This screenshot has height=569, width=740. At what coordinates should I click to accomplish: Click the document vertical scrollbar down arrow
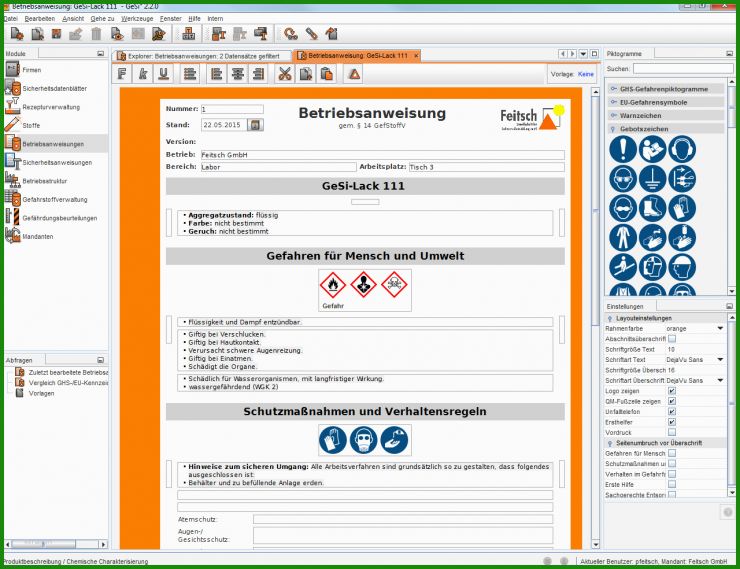click(x=596, y=544)
